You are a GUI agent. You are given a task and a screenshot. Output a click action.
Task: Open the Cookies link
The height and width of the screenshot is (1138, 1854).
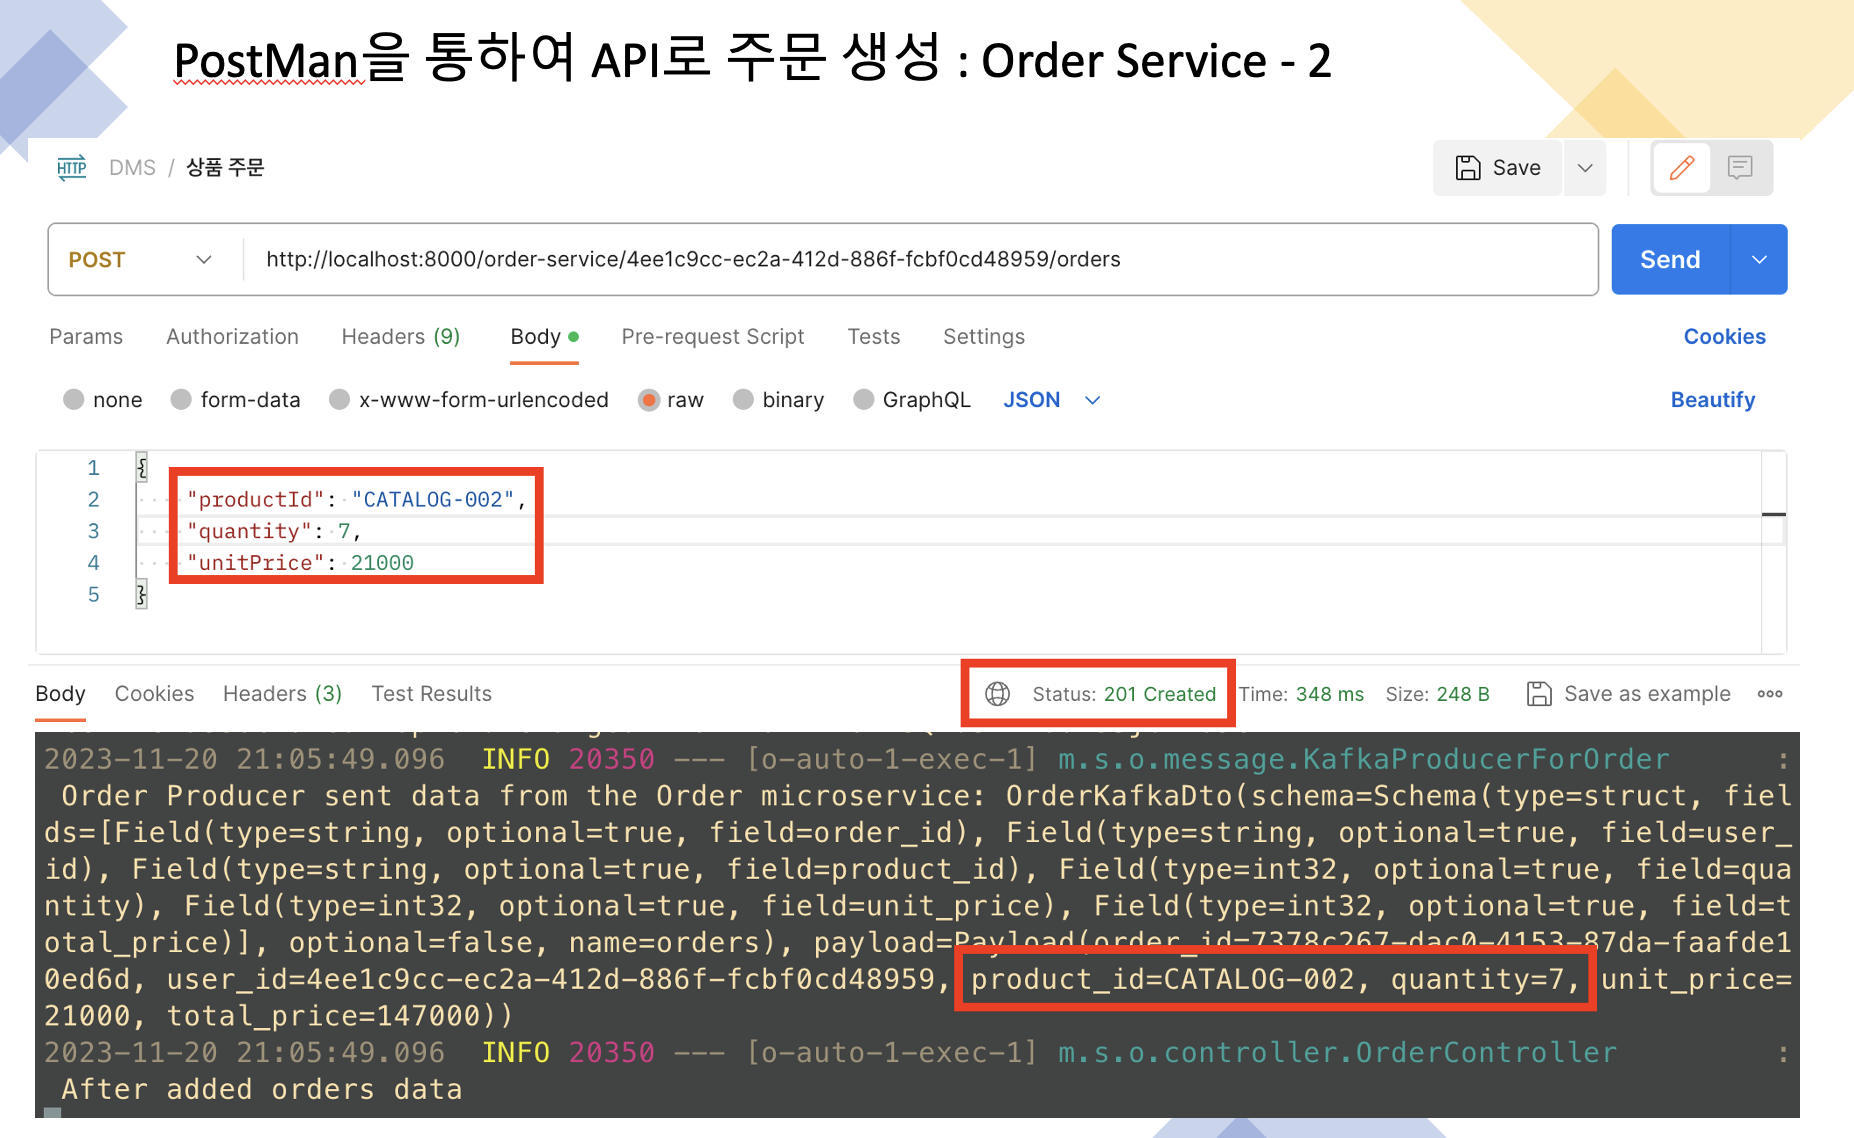1724,337
